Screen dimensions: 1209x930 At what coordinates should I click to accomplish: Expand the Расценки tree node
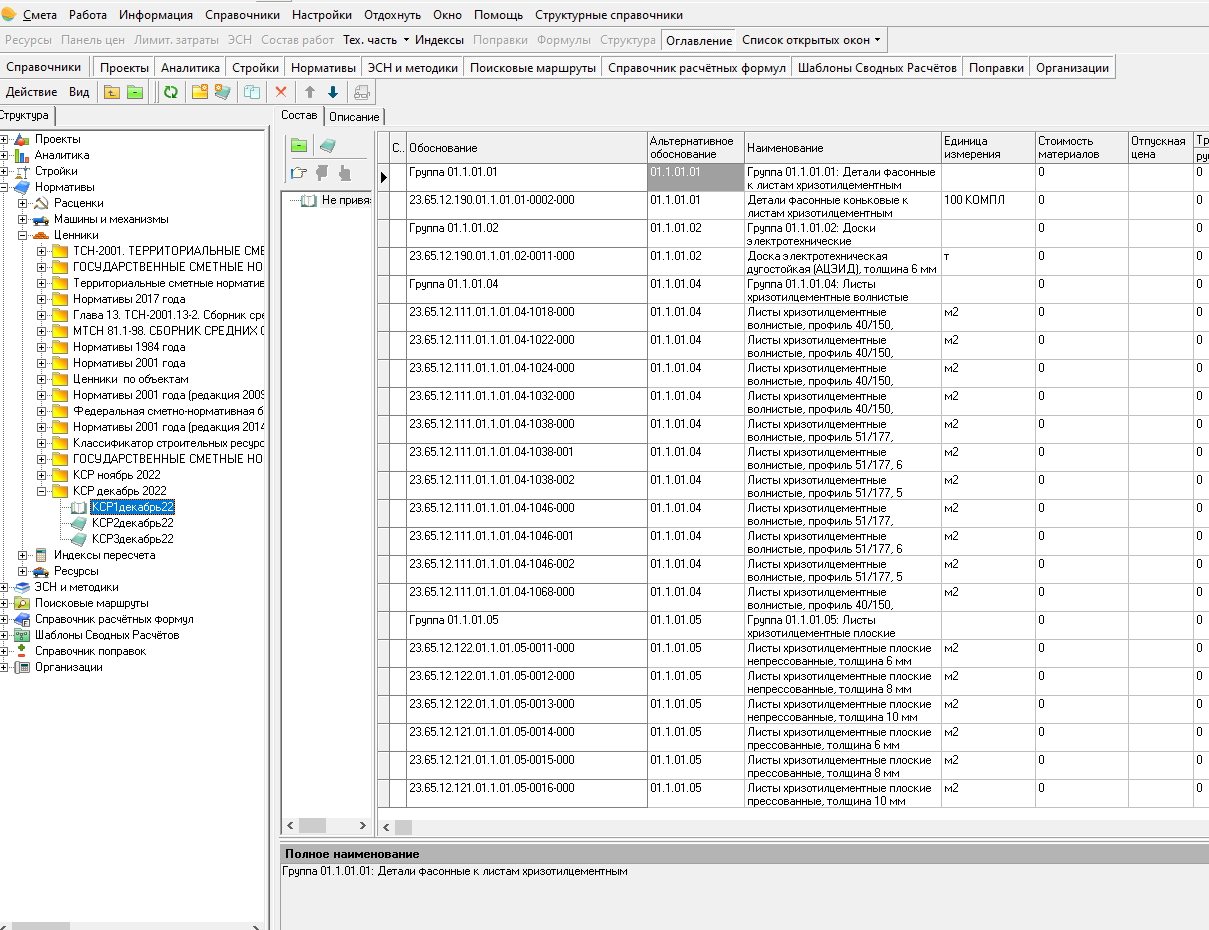pos(23,203)
